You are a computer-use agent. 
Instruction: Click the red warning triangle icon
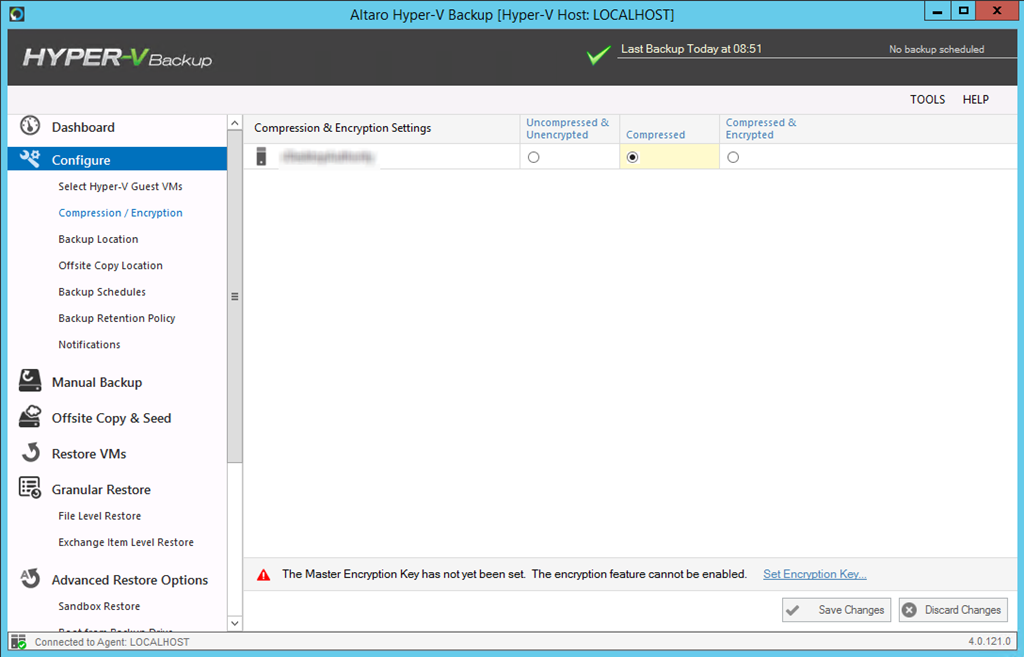click(263, 575)
